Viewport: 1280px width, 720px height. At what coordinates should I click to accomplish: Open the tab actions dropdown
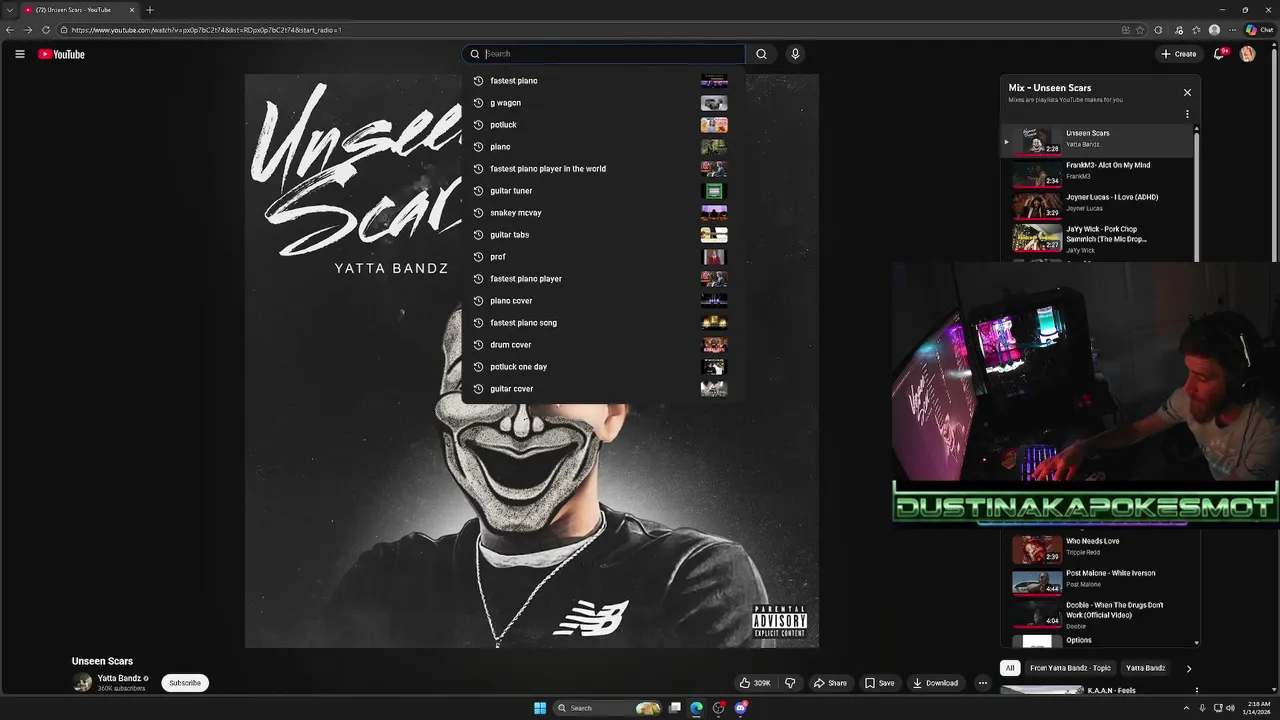[x=9, y=10]
